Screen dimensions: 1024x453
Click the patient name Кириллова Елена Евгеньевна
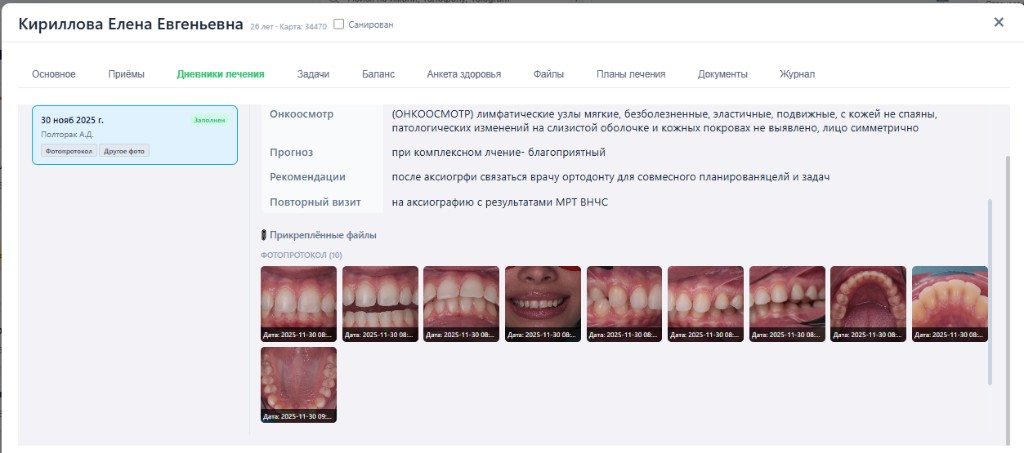pos(131,24)
